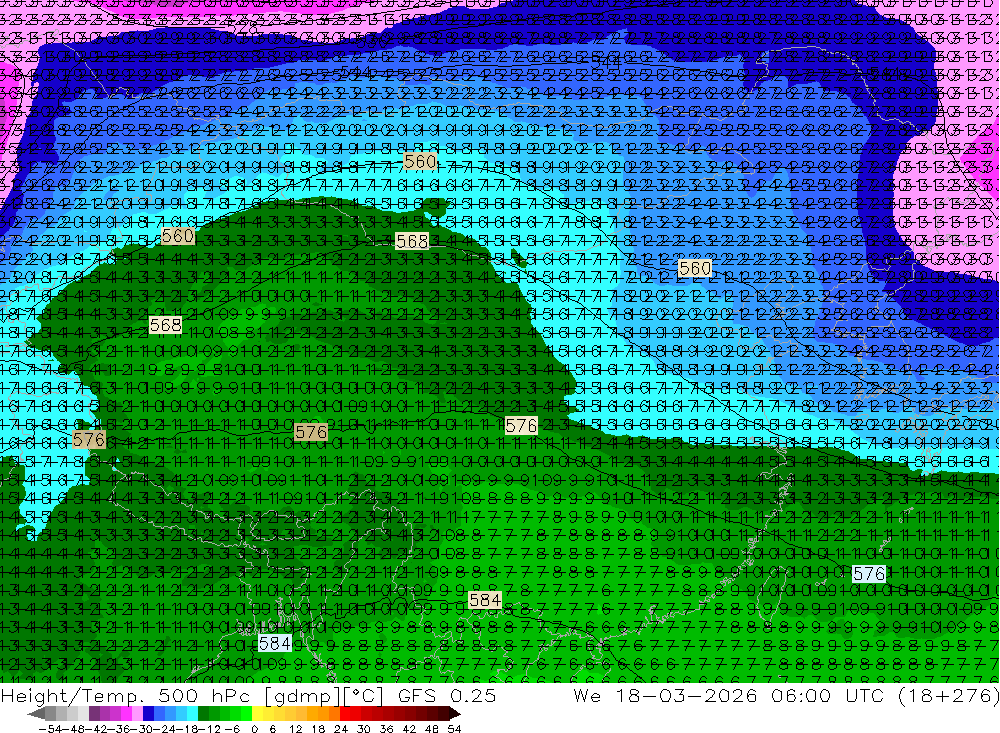Image resolution: width=1000 pixels, height=733 pixels.
Task: Click the "-42" legend value
Action: click(x=97, y=729)
